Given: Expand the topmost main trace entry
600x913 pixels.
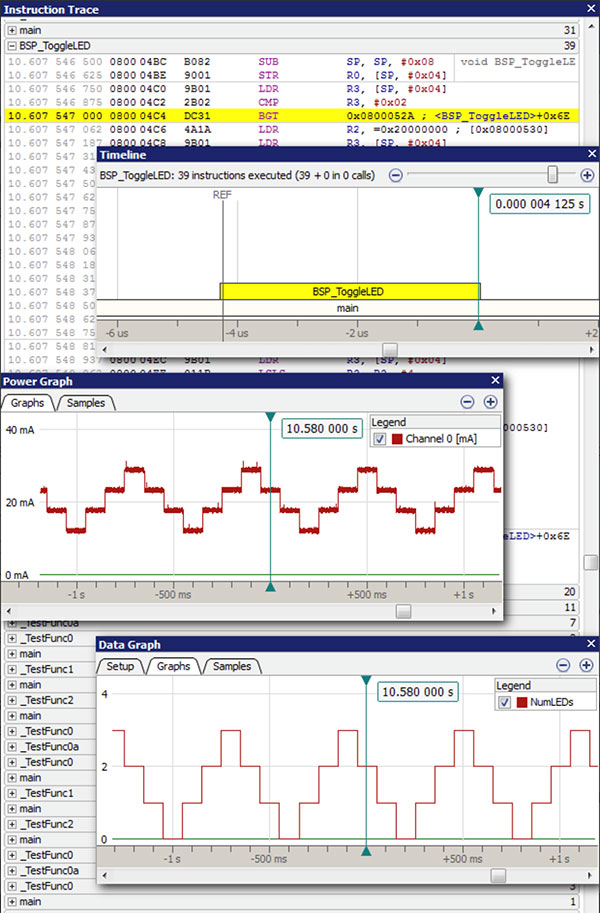Looking at the screenshot, I should coord(11,30).
